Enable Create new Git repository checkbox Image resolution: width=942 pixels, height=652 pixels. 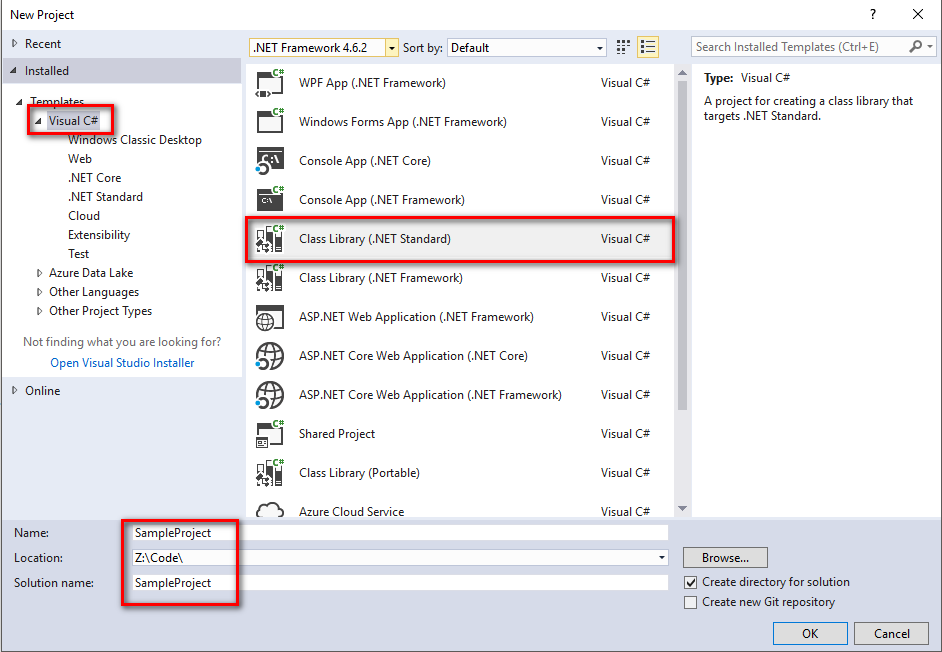coord(691,602)
